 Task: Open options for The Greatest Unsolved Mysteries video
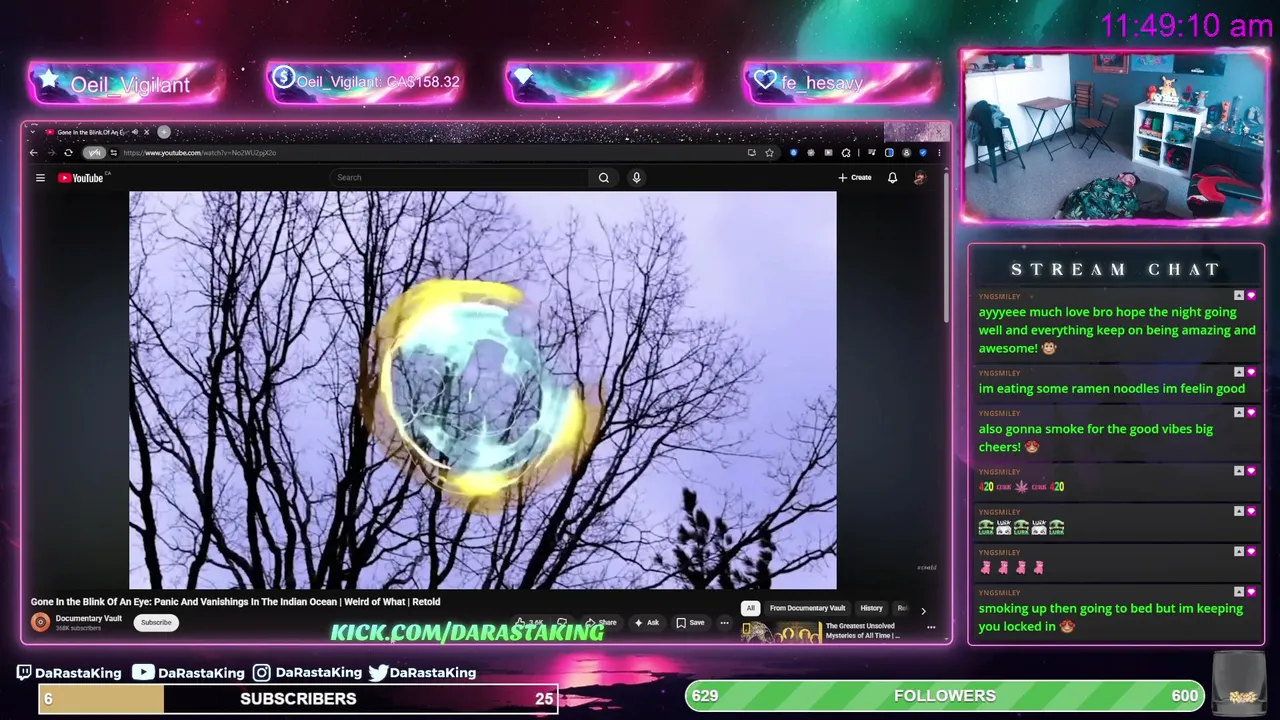coord(931,627)
